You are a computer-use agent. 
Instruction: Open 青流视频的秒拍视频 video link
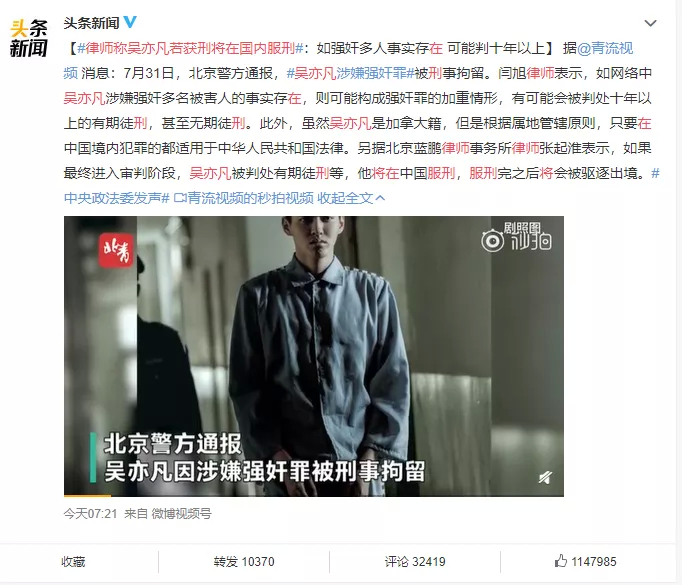pos(244,198)
